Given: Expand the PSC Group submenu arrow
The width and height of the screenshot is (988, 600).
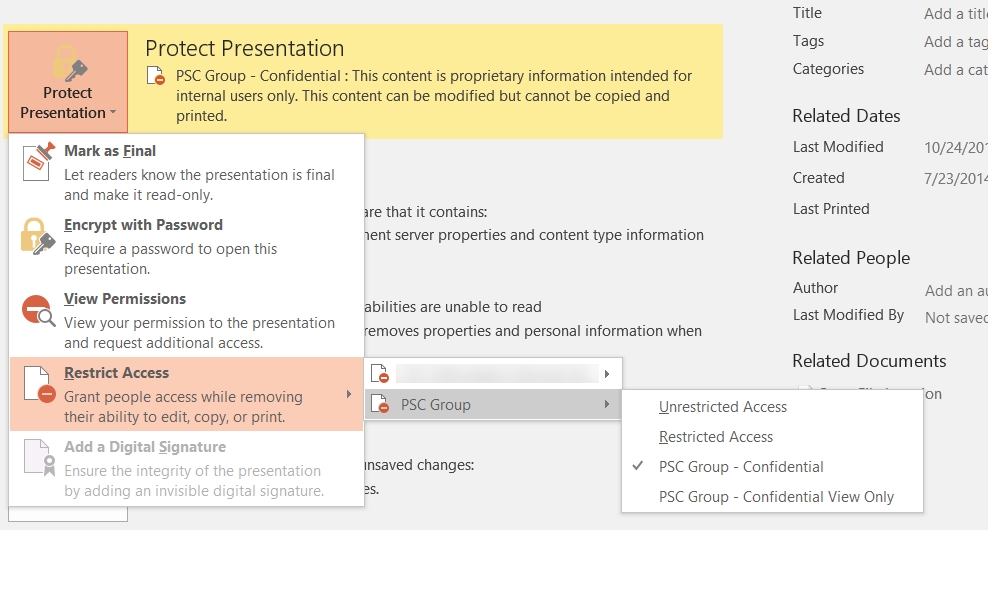Looking at the screenshot, I should [607, 404].
